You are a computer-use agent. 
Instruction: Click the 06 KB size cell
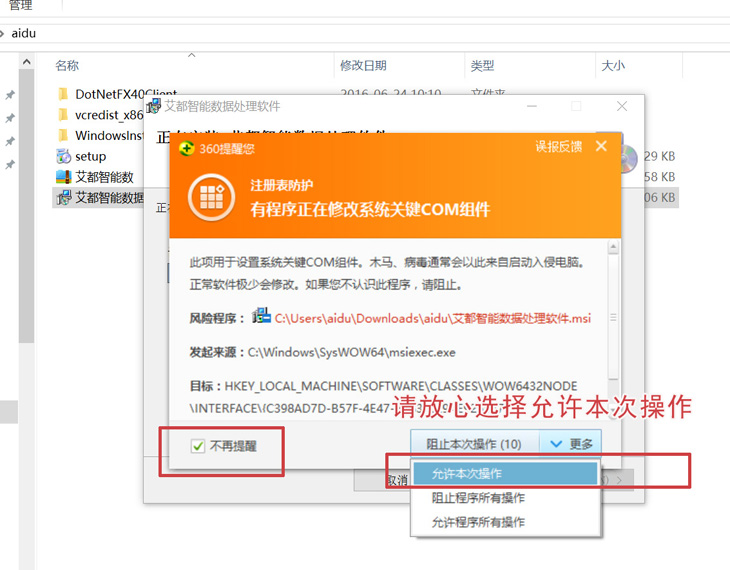point(660,198)
